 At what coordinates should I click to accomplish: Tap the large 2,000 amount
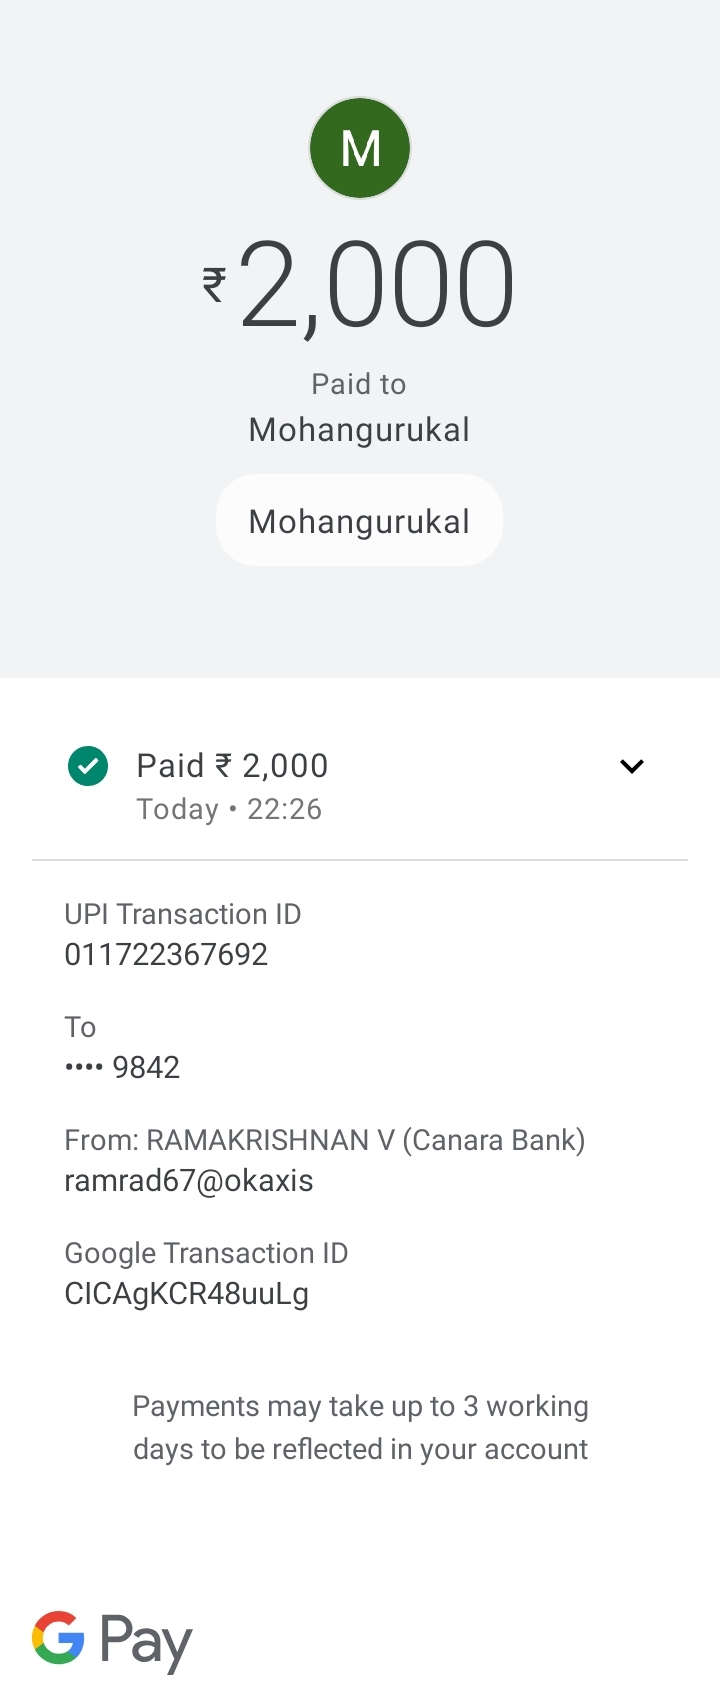pyautogui.click(x=377, y=286)
